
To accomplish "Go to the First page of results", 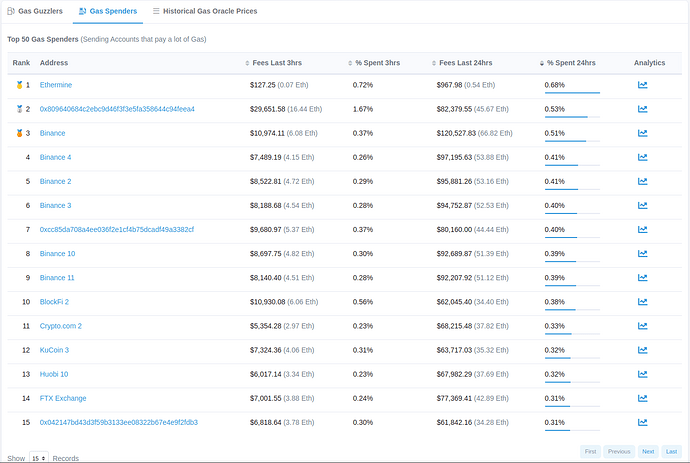I will click(591, 452).
